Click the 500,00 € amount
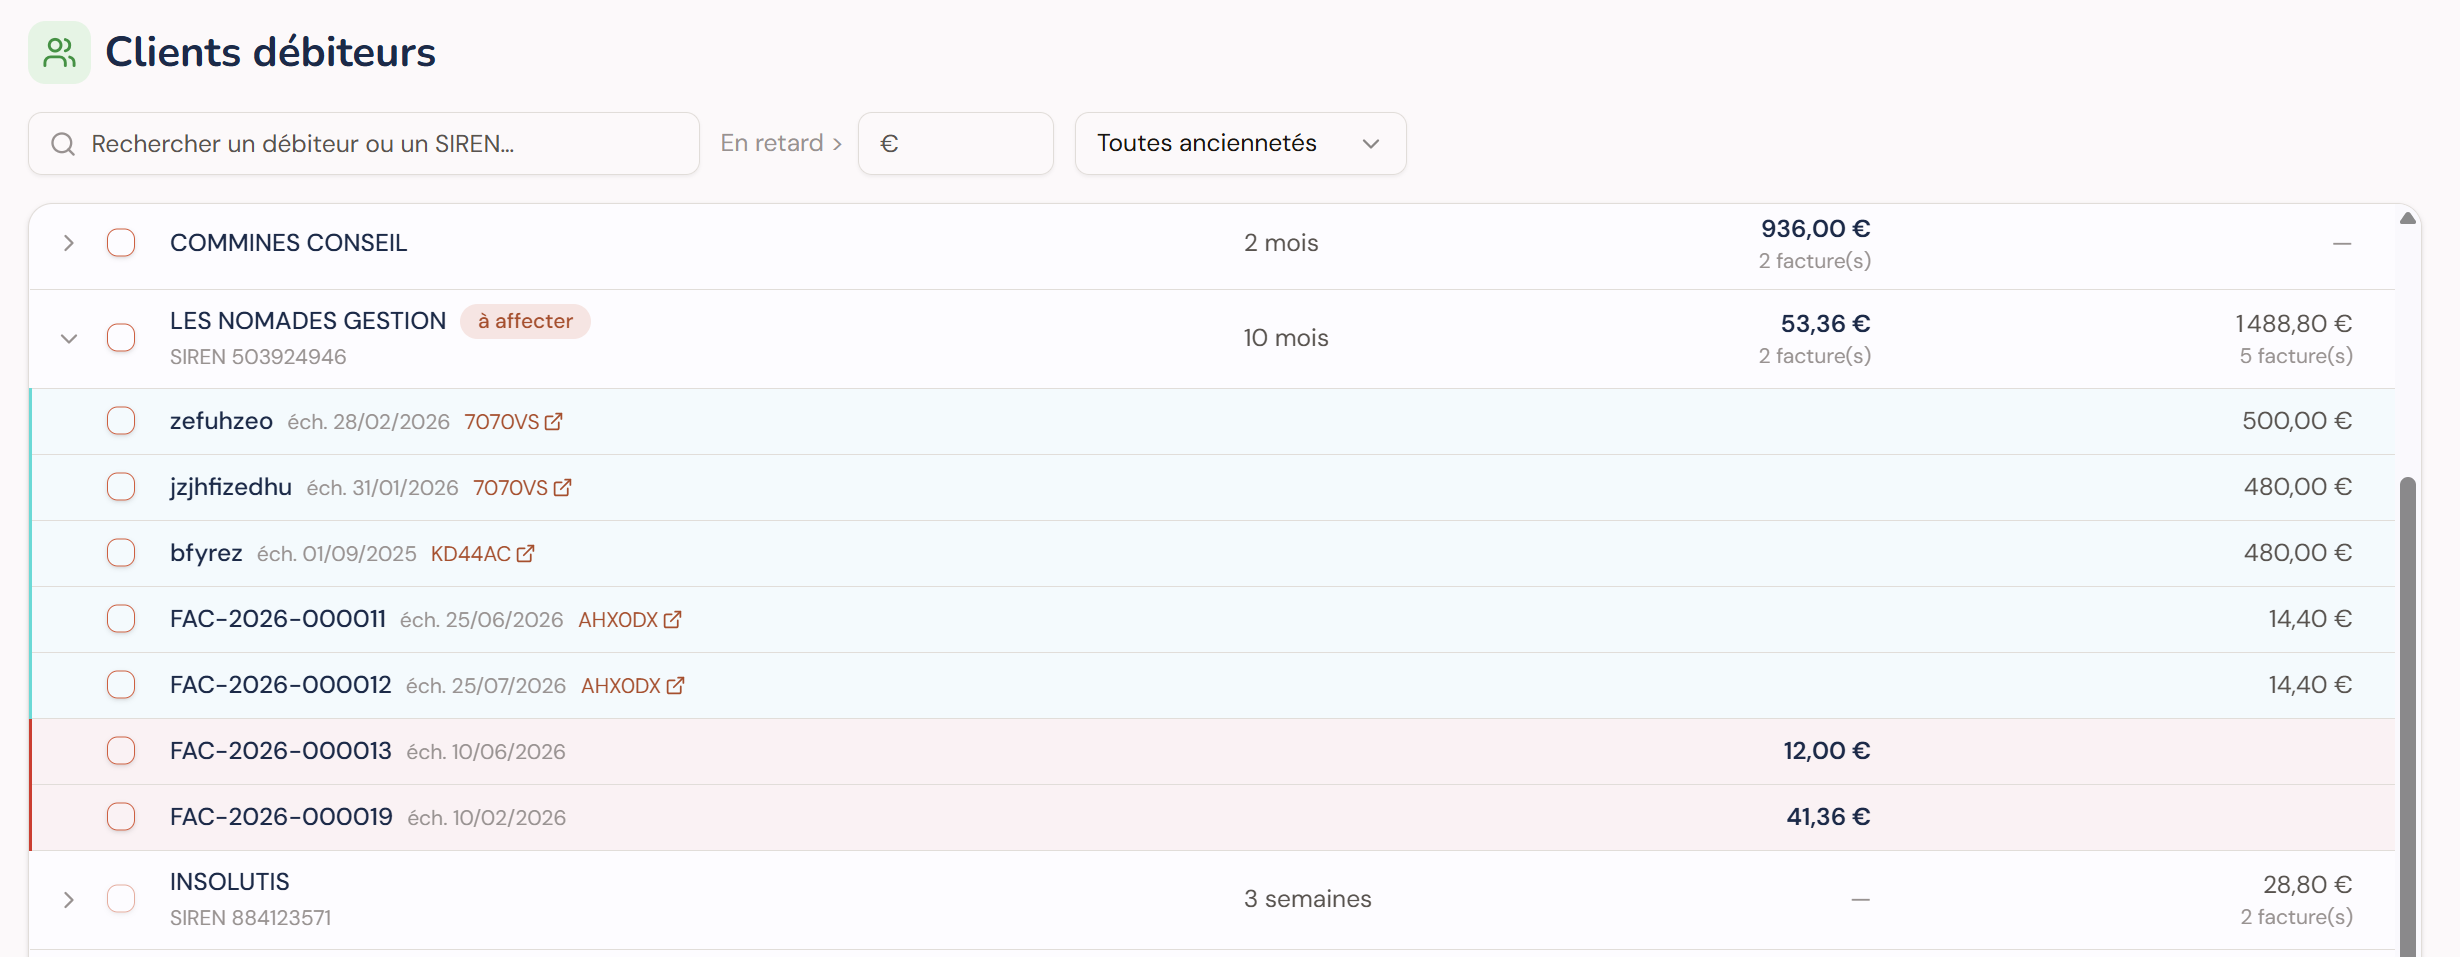Screen dimensions: 2460x957 pyautogui.click(x=2296, y=421)
